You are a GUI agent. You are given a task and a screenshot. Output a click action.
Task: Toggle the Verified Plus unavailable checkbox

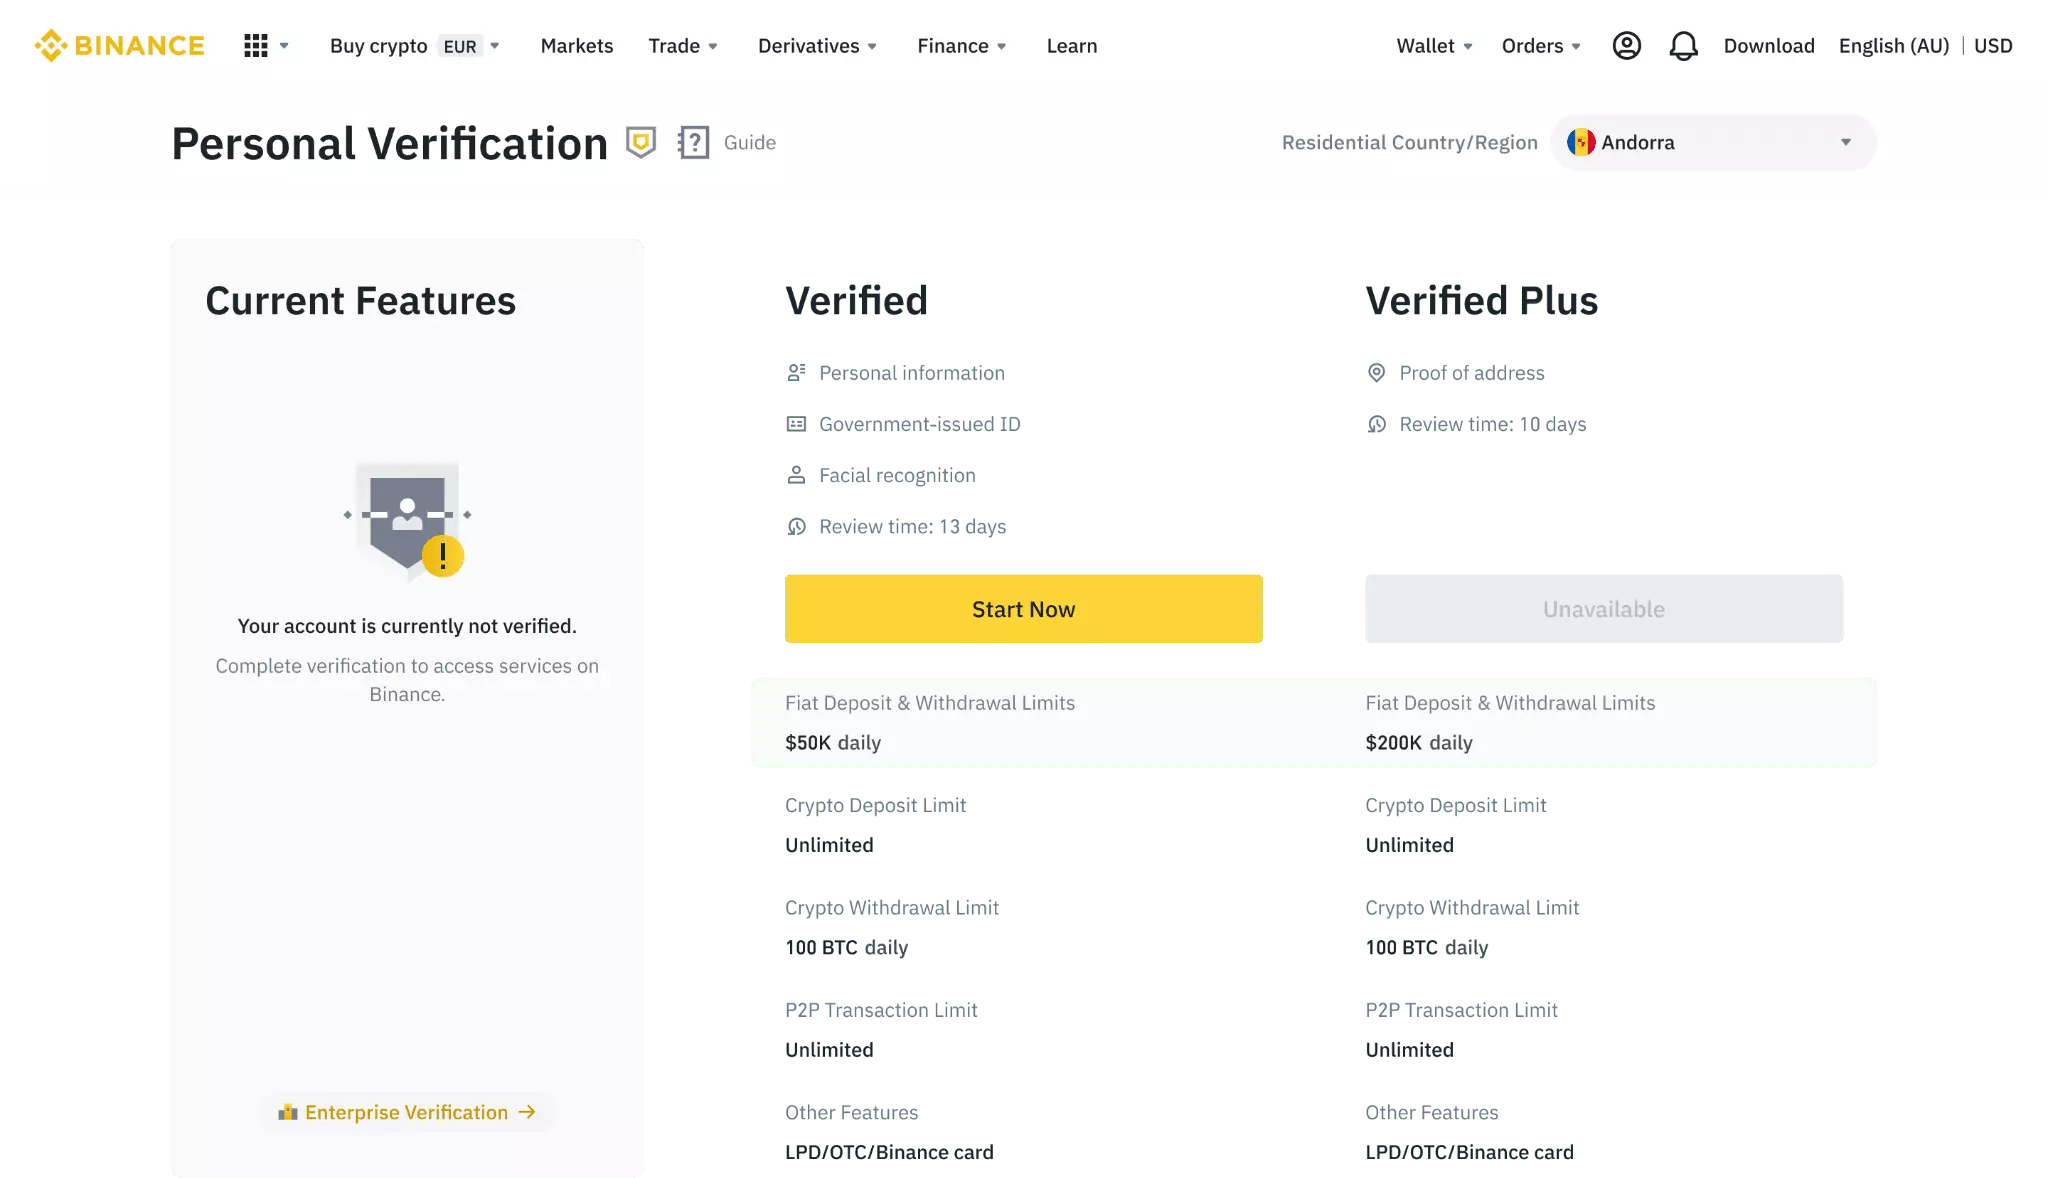(1604, 608)
